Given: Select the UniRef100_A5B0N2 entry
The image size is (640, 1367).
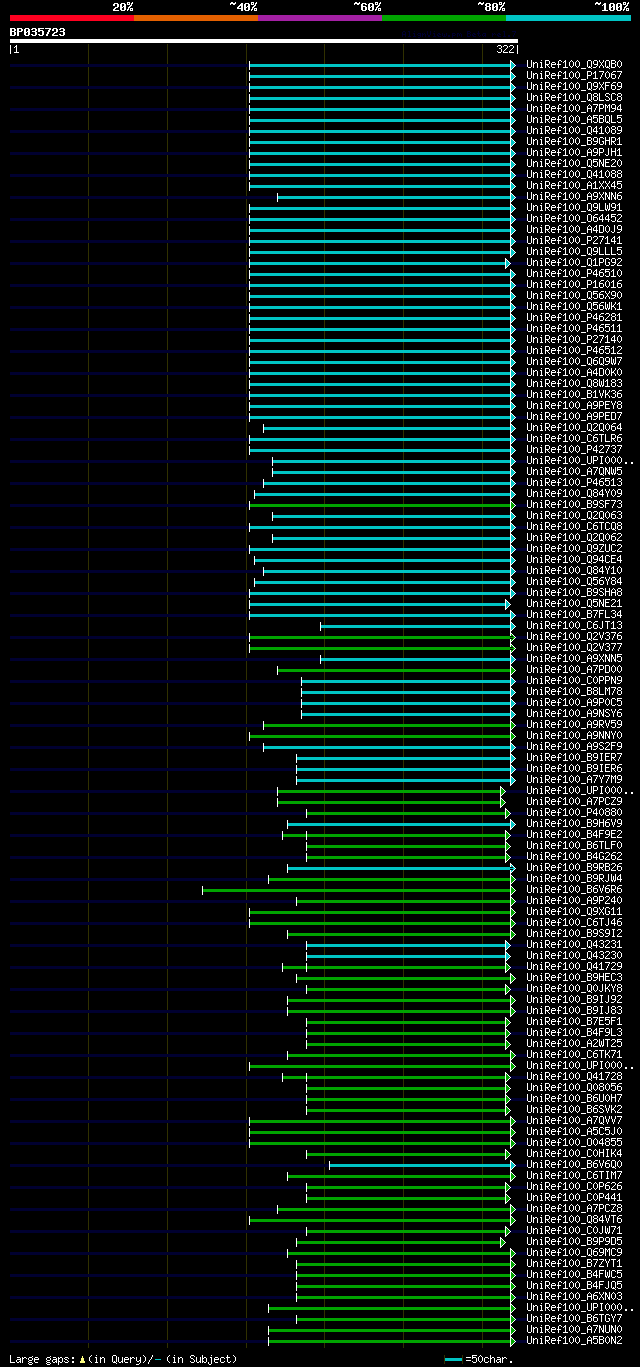Looking at the screenshot, I should 574,1340.
